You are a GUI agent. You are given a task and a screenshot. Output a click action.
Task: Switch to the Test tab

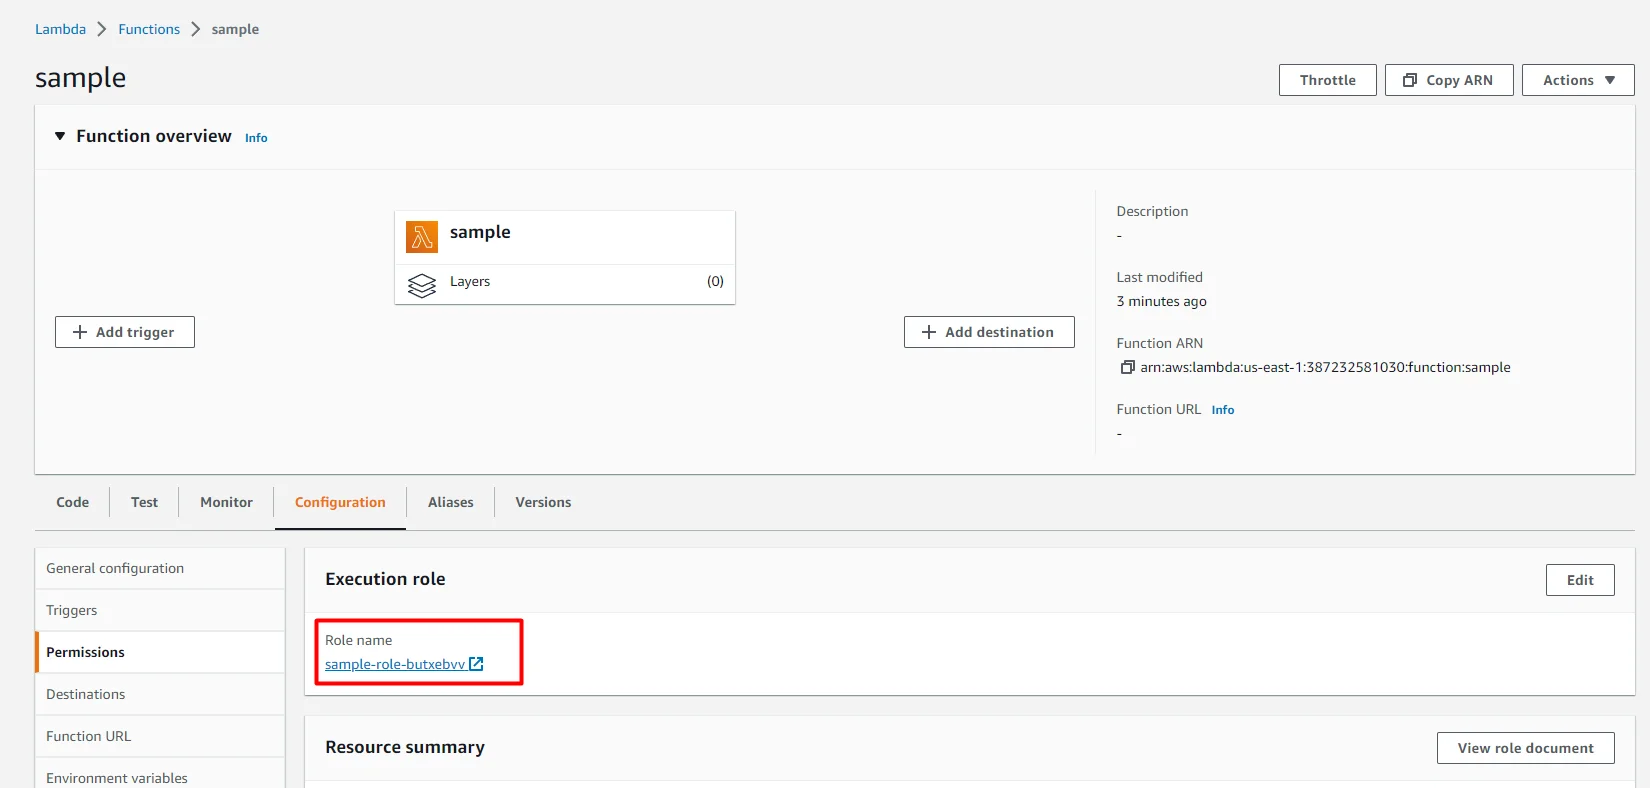(144, 502)
